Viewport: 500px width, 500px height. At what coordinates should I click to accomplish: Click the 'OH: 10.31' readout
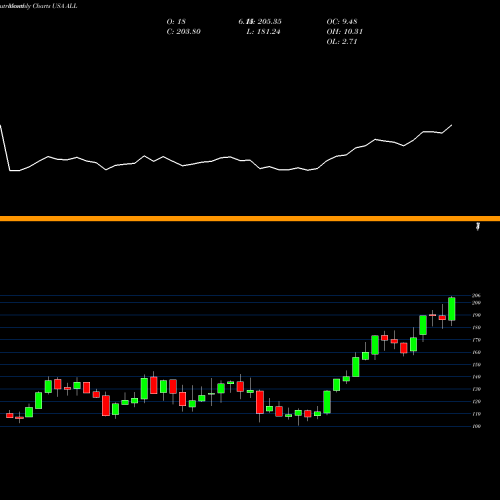(344, 32)
